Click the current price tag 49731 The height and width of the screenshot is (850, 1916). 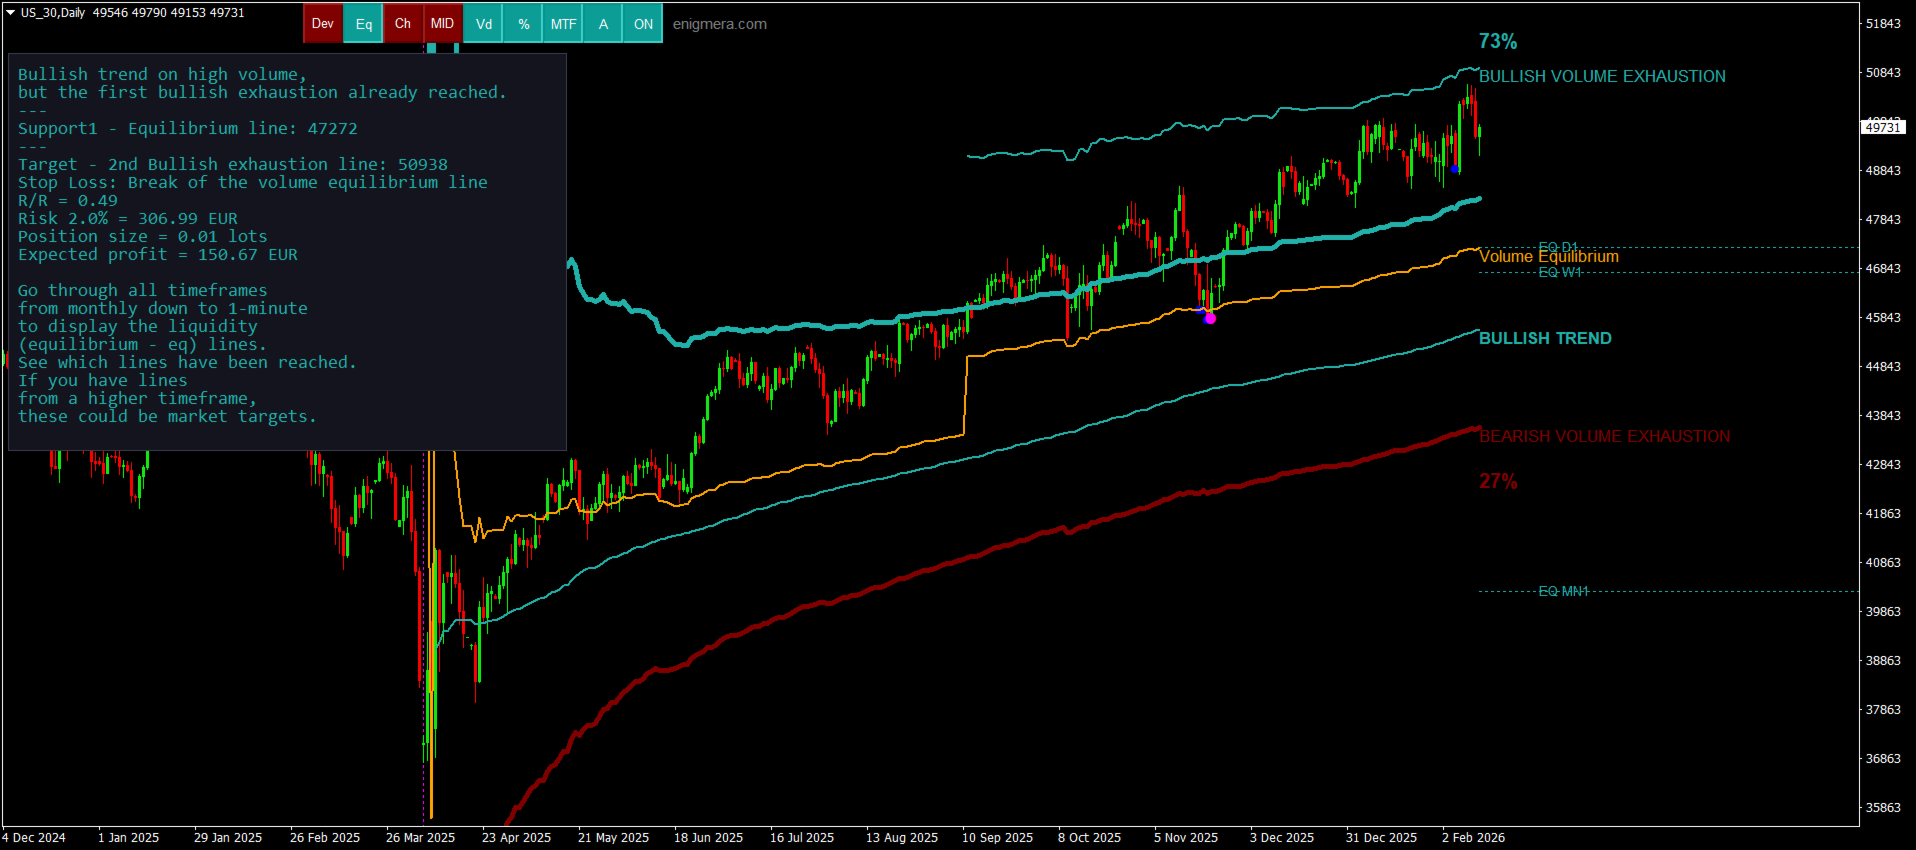pyautogui.click(x=1883, y=127)
